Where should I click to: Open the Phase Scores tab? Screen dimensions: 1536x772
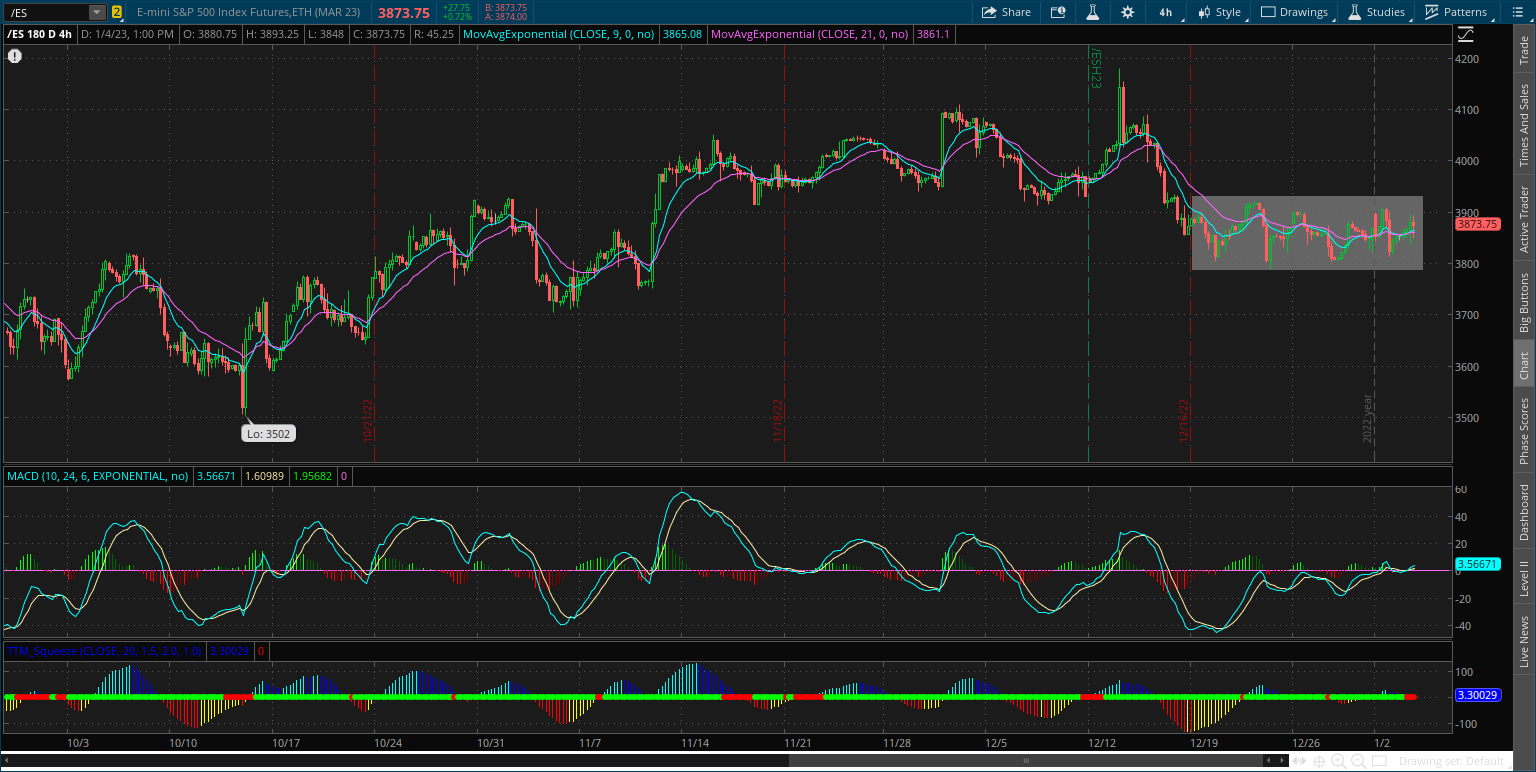pyautogui.click(x=1524, y=431)
